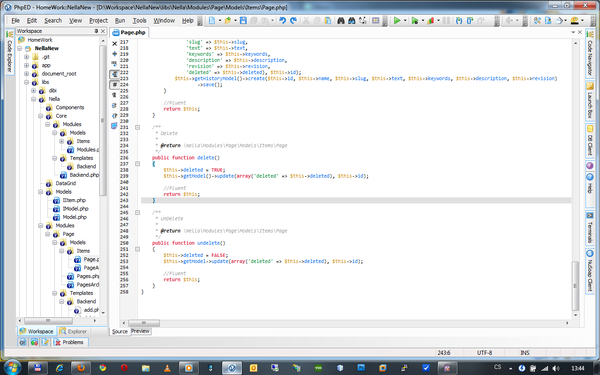The image size is (600, 375).
Task: Select the Workspace bottom tab
Action: tap(36, 331)
